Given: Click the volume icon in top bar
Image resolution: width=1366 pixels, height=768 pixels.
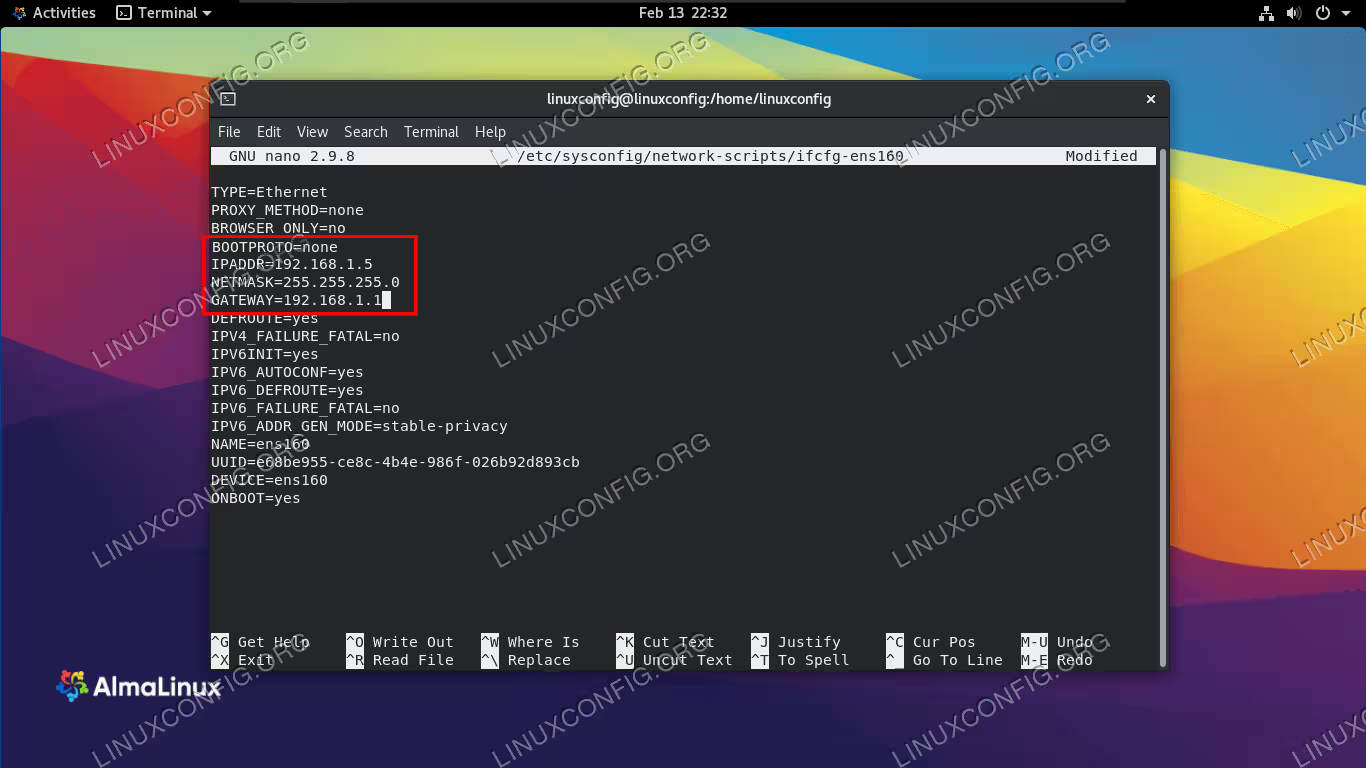Looking at the screenshot, I should pyautogui.click(x=1294, y=13).
